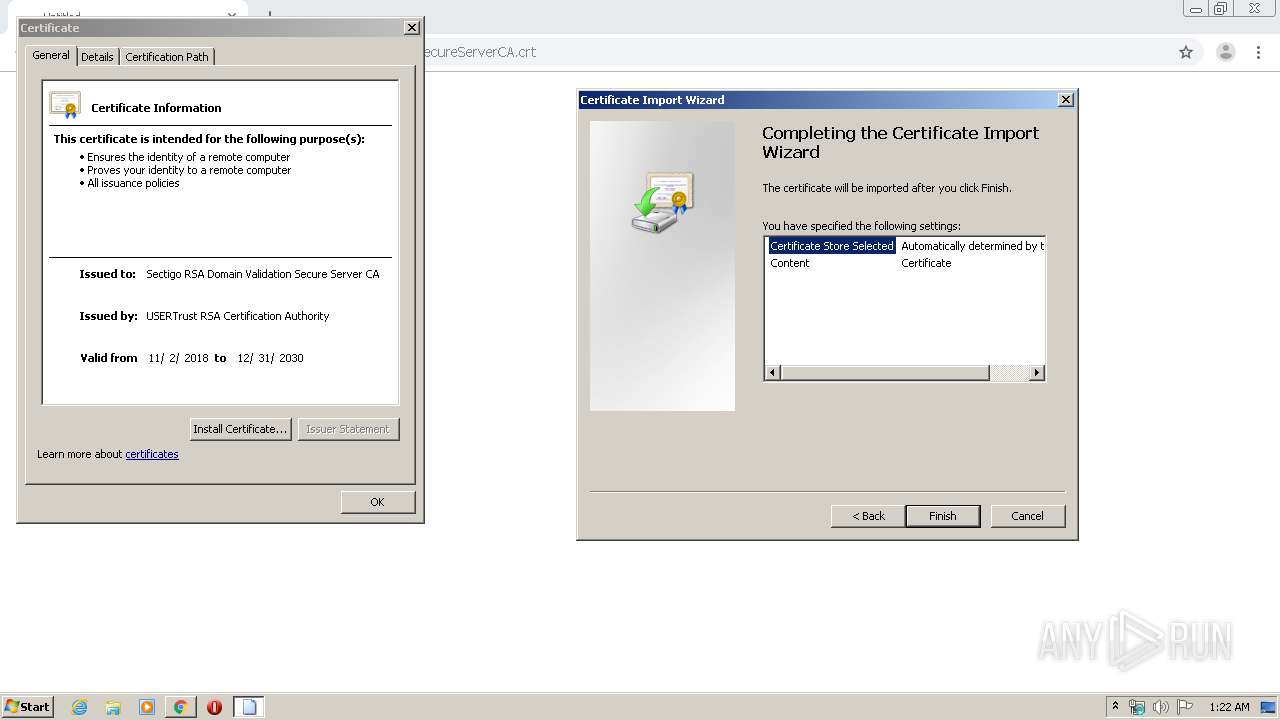Click the Show desktop button in the tray
1280x720 pixels.
click(x=1270, y=707)
